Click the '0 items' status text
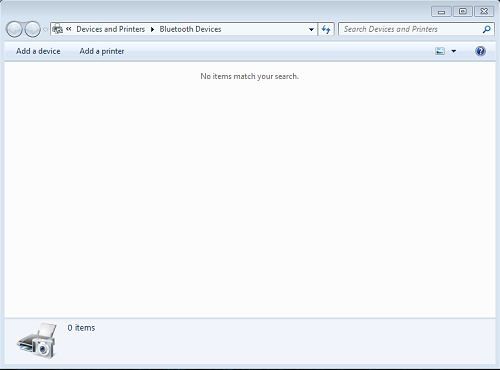Screen dimensions: 500x370 [x=81, y=328]
